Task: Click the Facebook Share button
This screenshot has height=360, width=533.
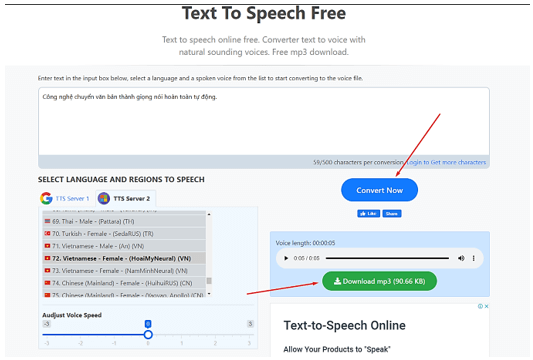Action: [392, 213]
